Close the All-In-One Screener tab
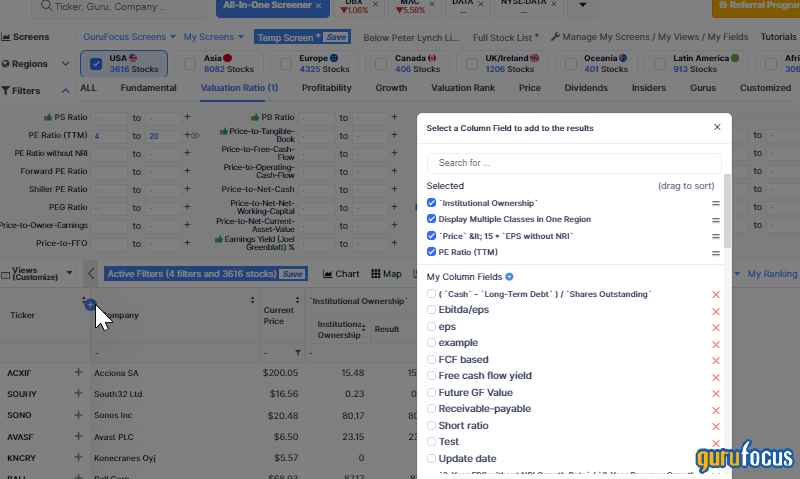Screen dimensions: 800x479 coord(318,6)
